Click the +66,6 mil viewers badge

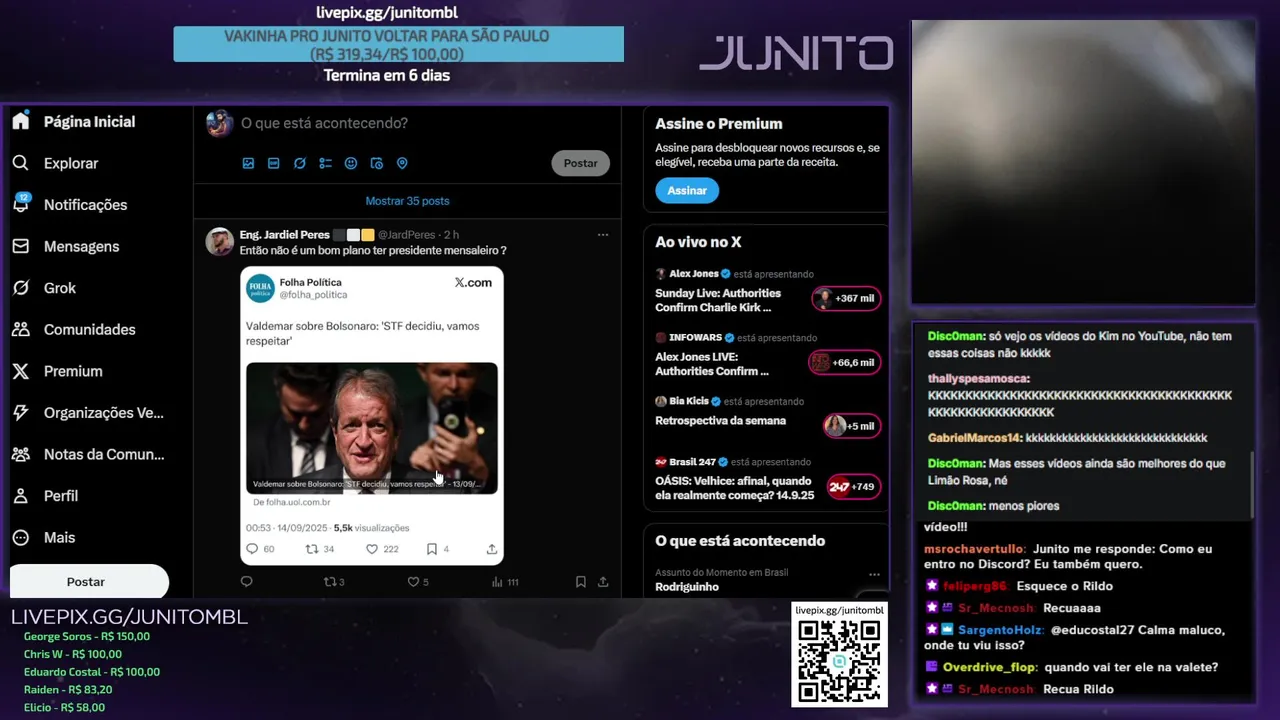coord(844,362)
